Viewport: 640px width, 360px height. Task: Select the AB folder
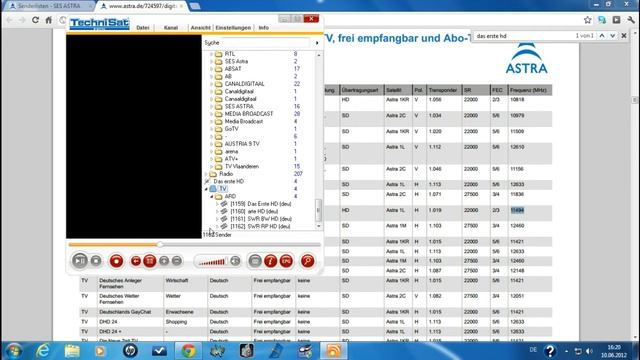pos(228,76)
